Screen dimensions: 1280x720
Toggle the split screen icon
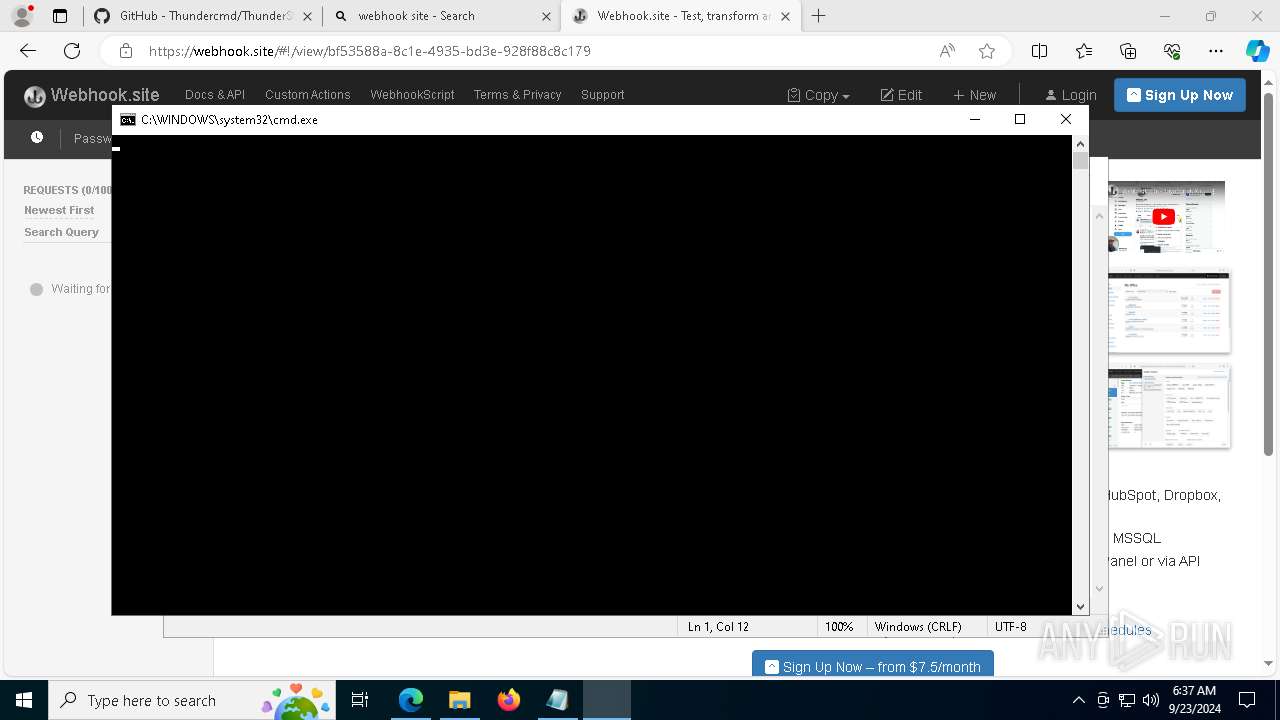coord(1039,51)
